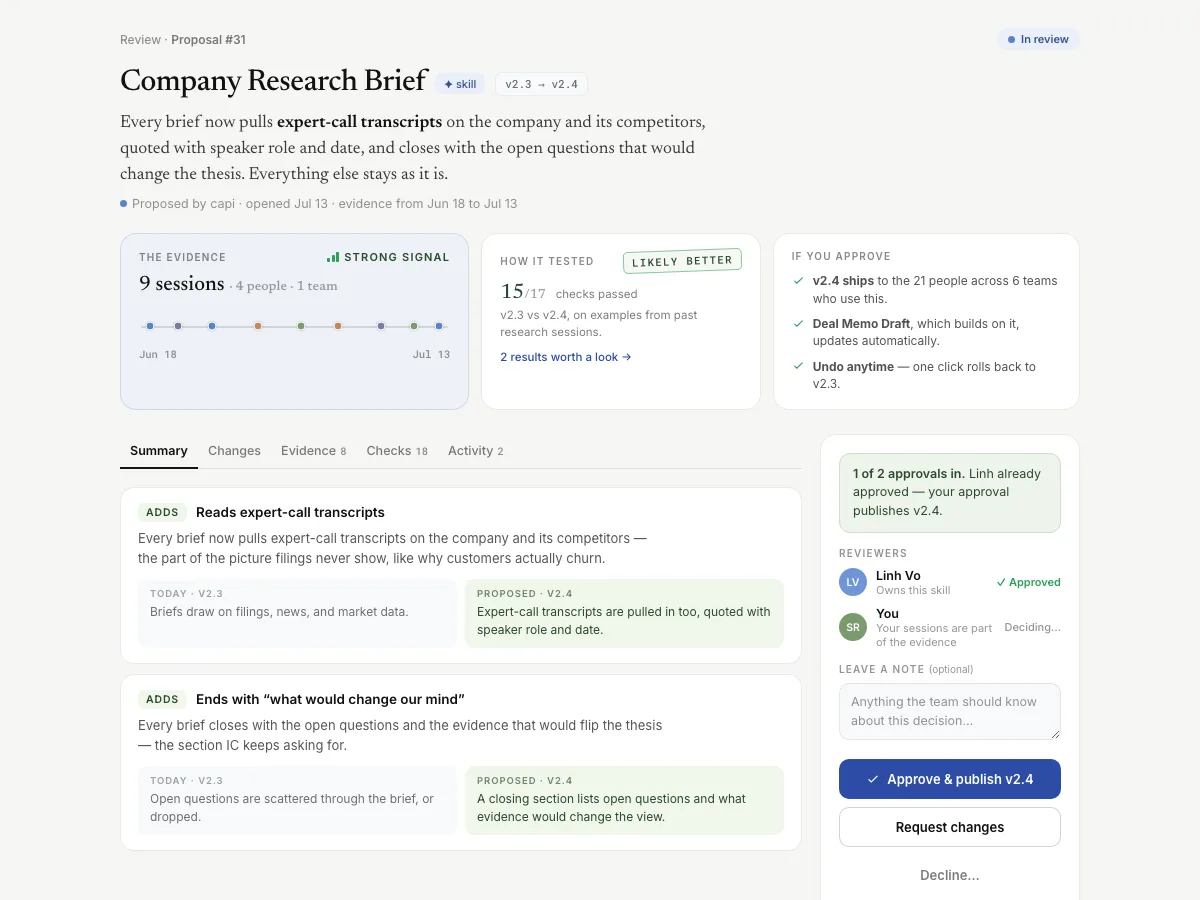Select the middle (fifth) green session dot

pyautogui.click(x=301, y=326)
